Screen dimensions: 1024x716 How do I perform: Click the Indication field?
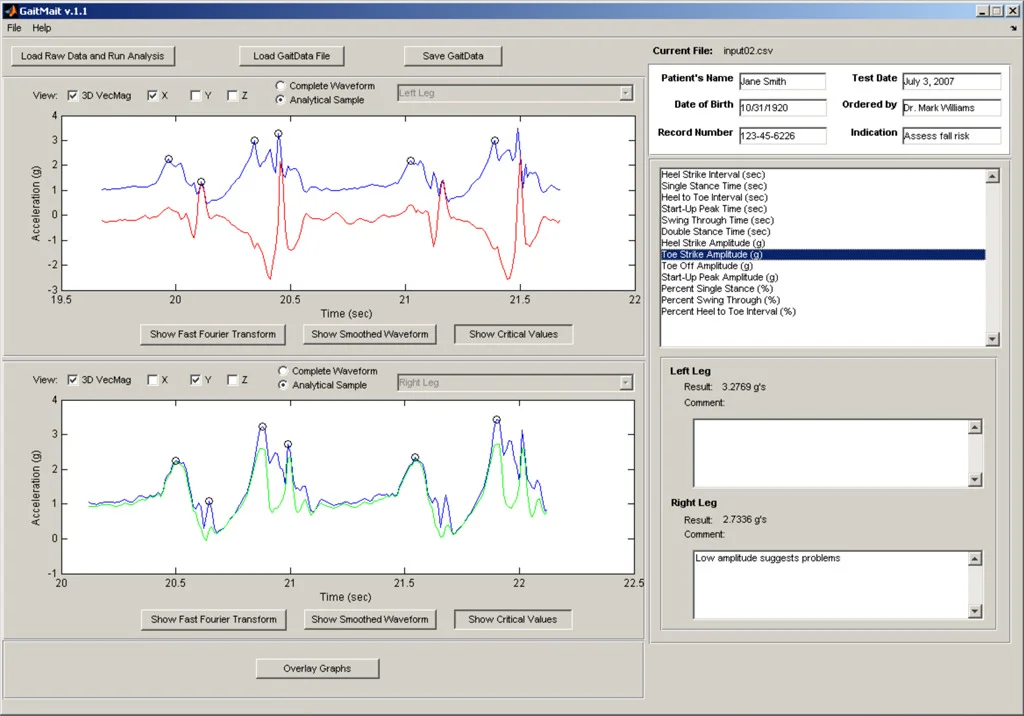click(x=952, y=136)
